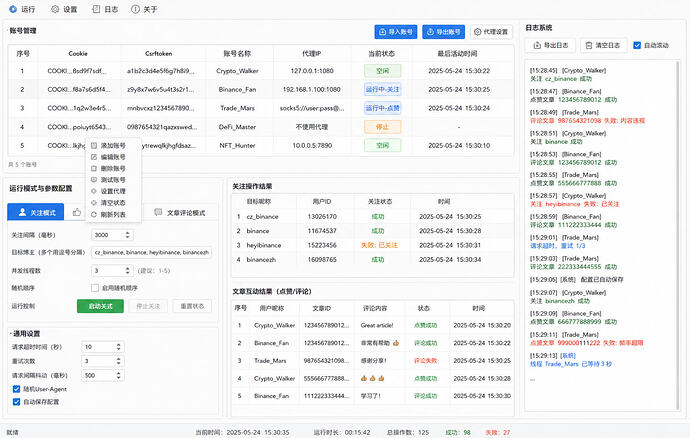This screenshot has height=438, width=690.
Task: Decrease the 关注间隔 value with down arrow
Action: [128, 237]
